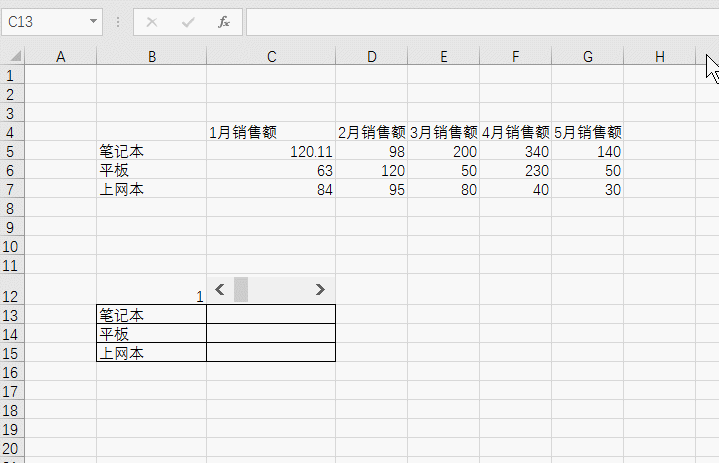This screenshot has width=719, height=463.
Task: Click the Cancel X formula bar icon
Action: 152,22
